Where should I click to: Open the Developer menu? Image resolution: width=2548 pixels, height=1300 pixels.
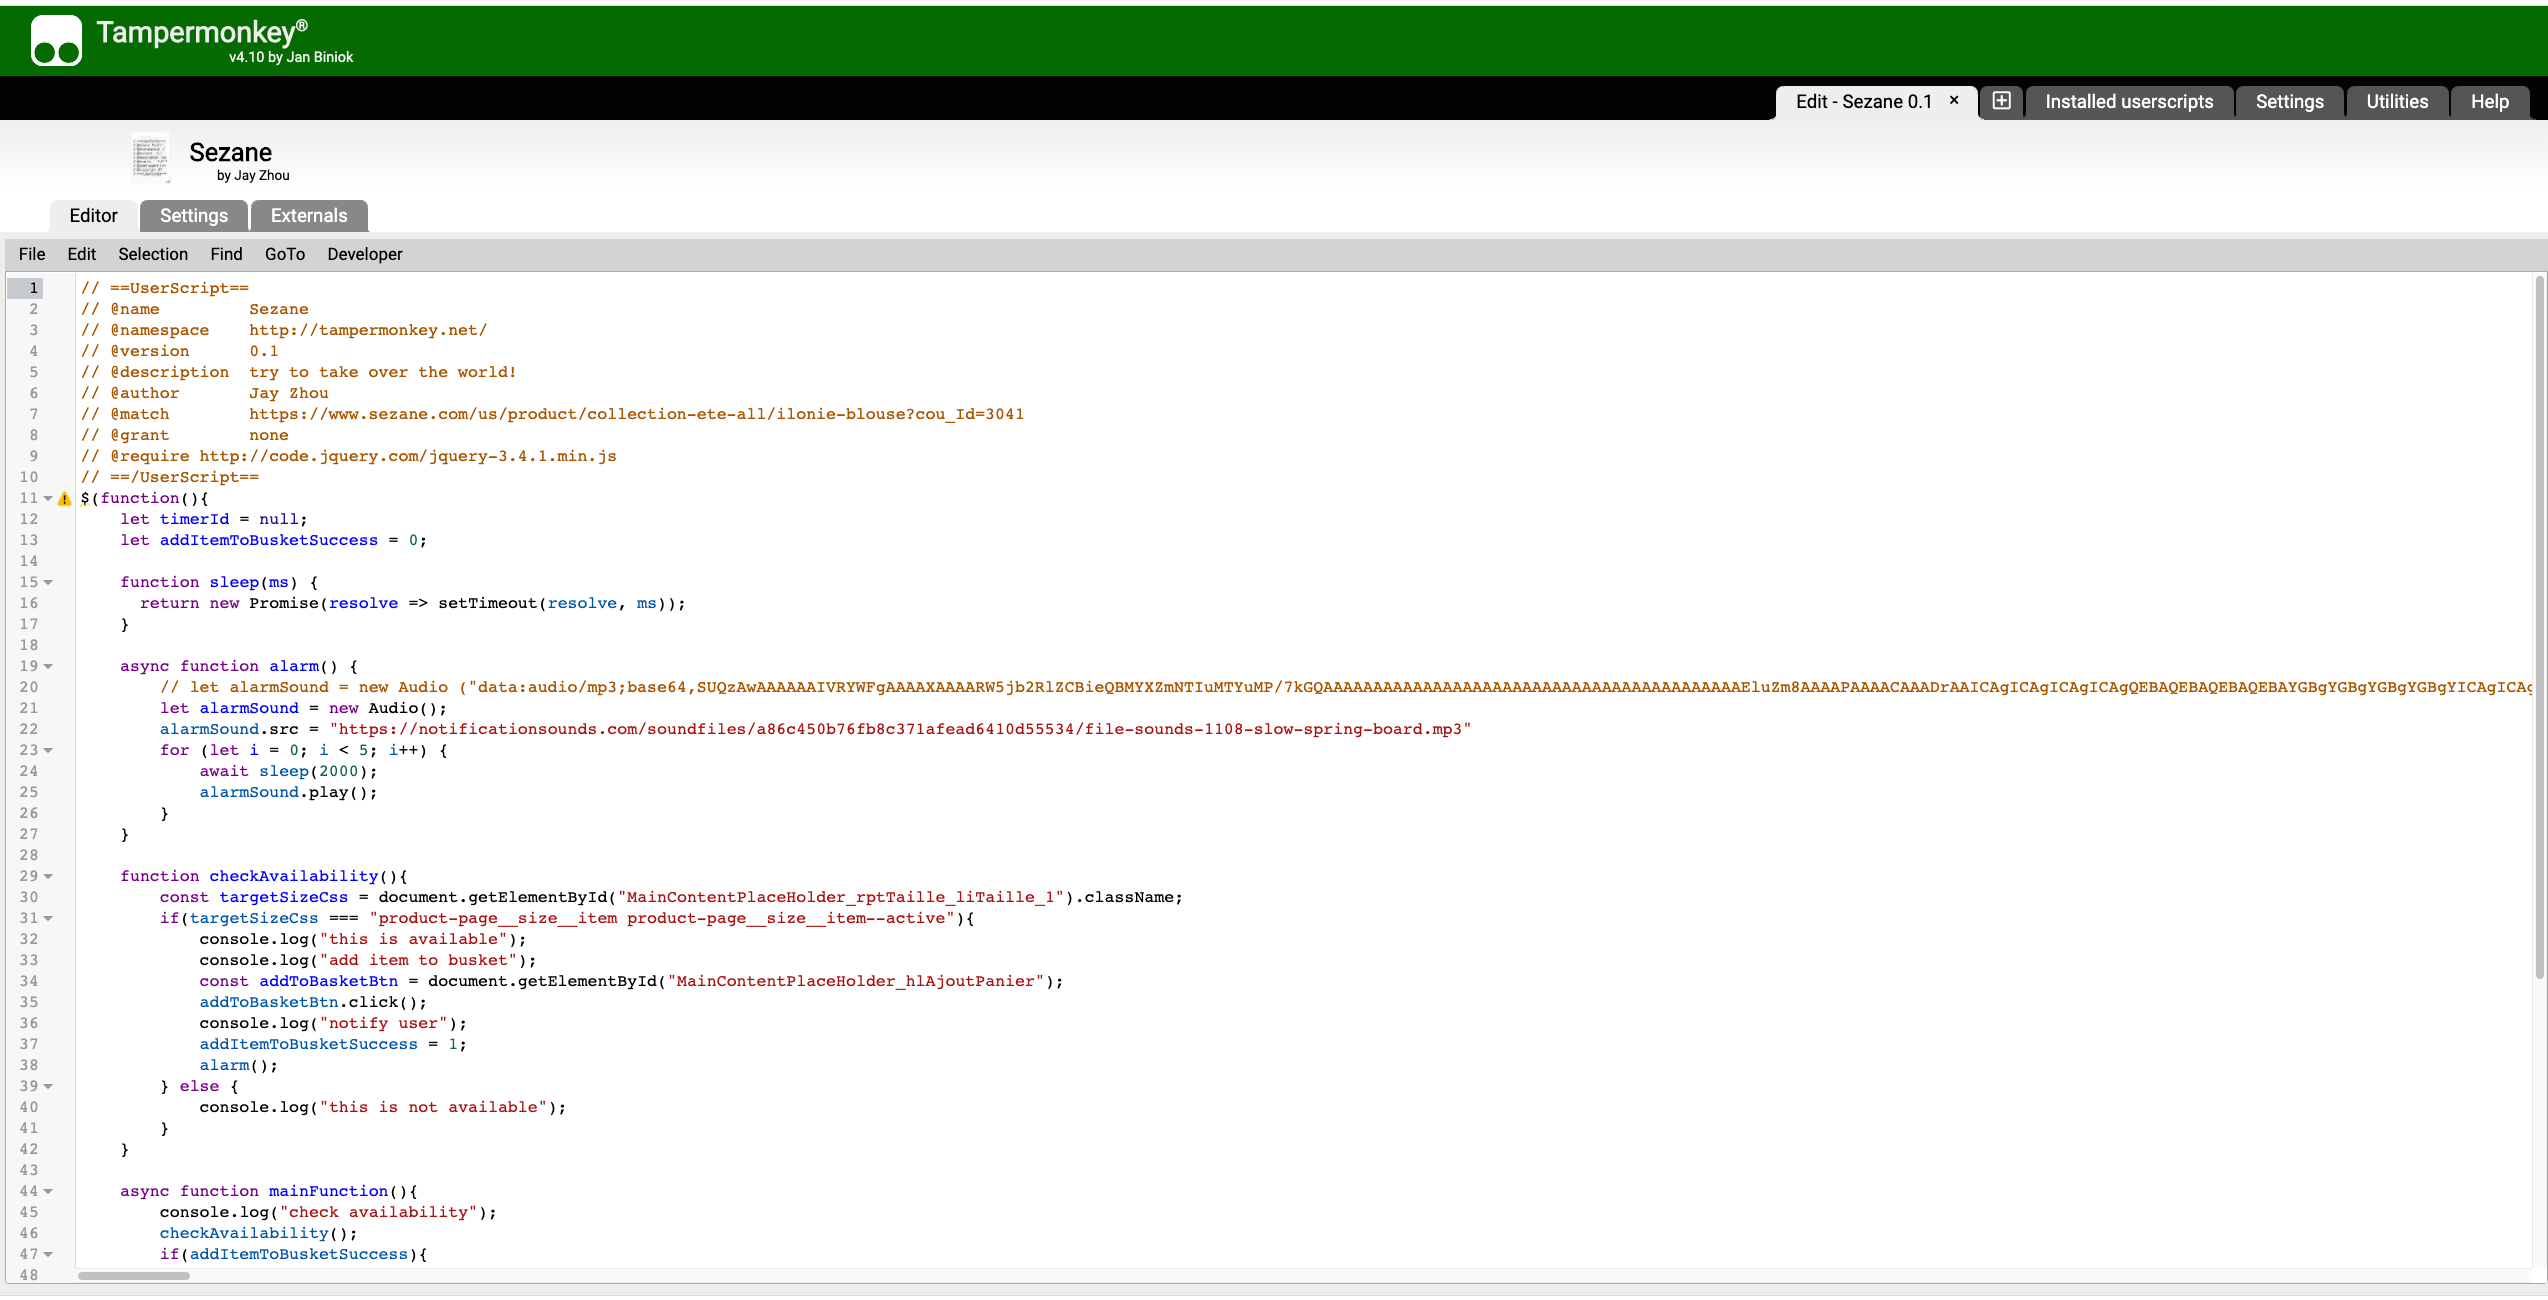click(x=364, y=254)
